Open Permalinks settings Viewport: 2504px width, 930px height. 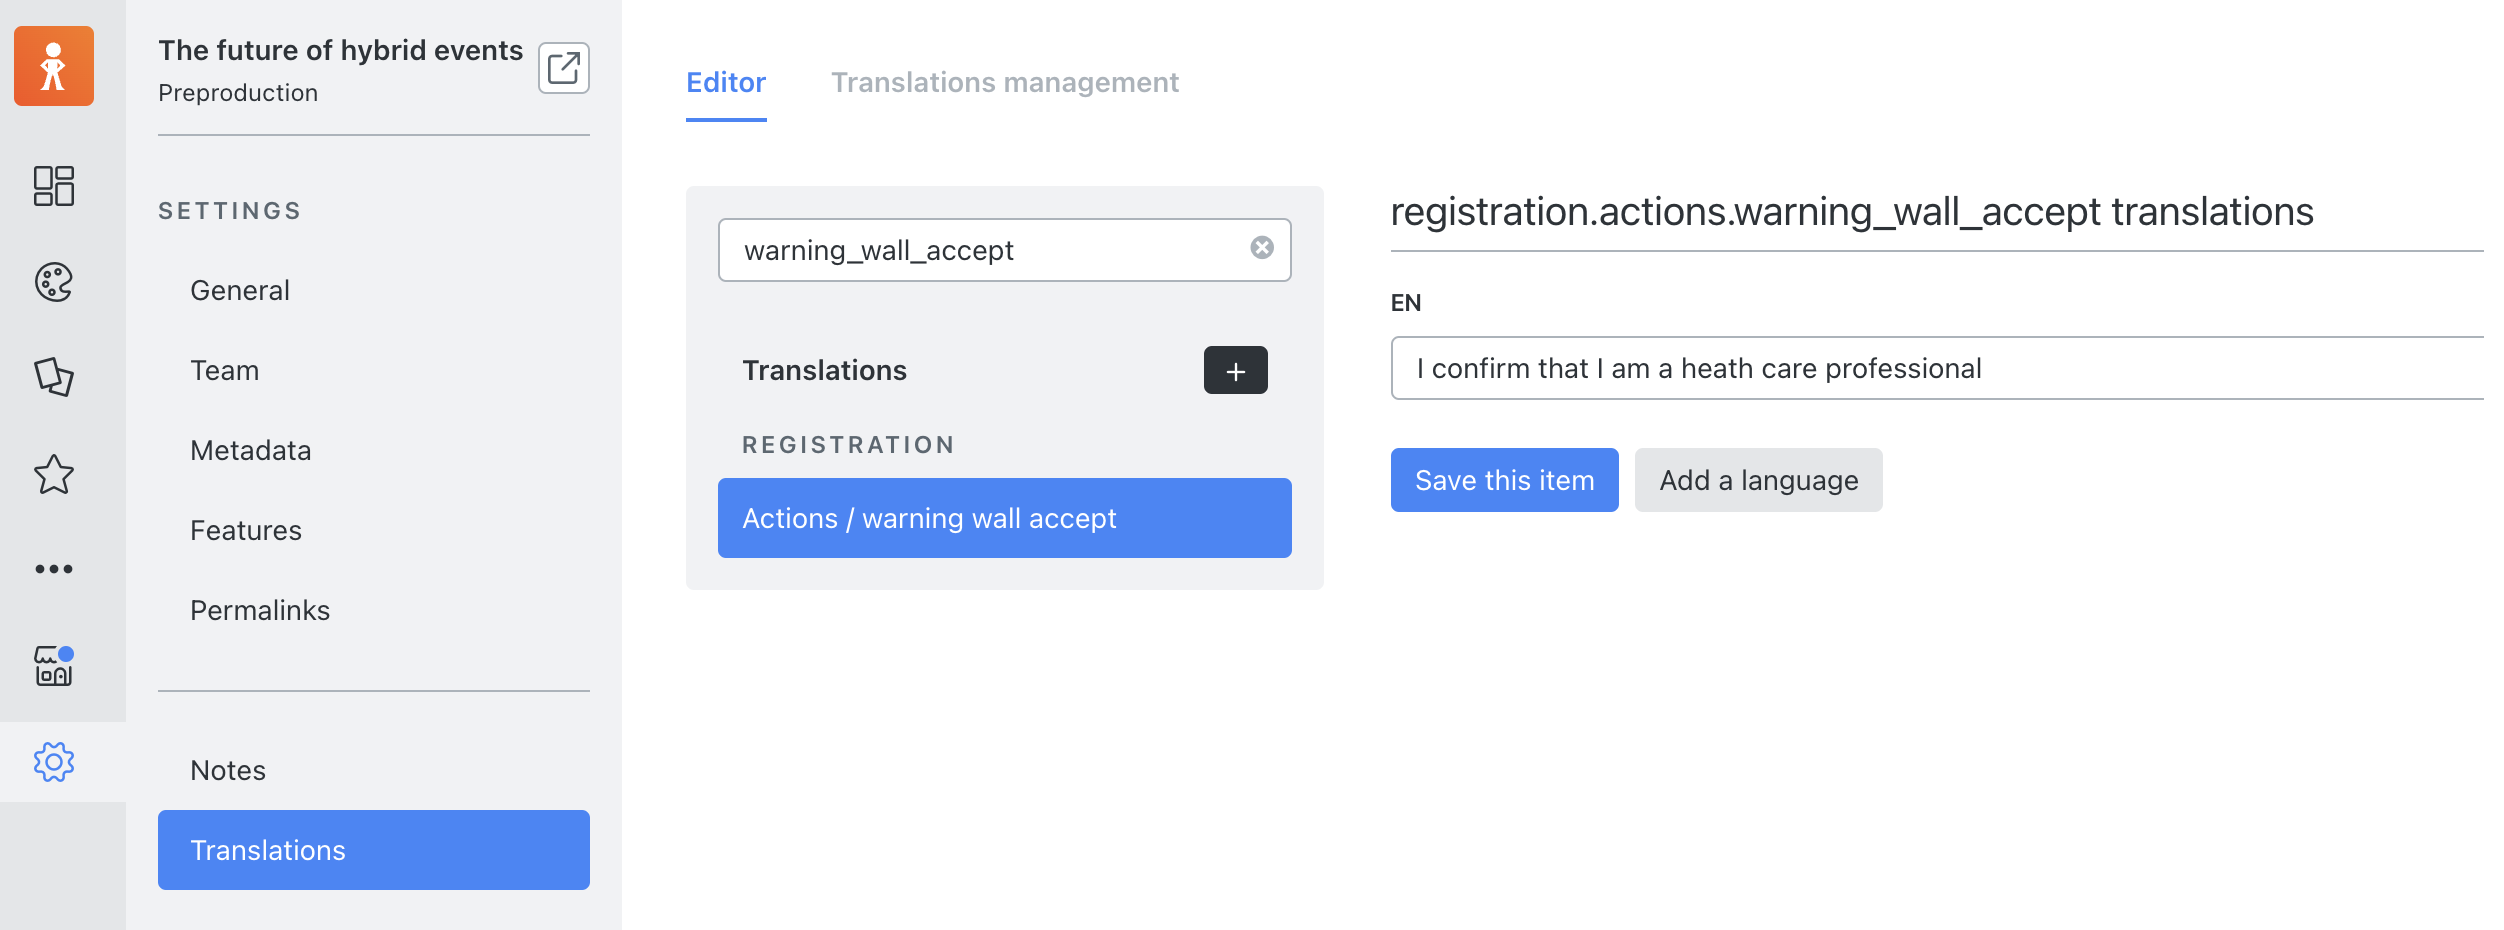pyautogui.click(x=260, y=610)
